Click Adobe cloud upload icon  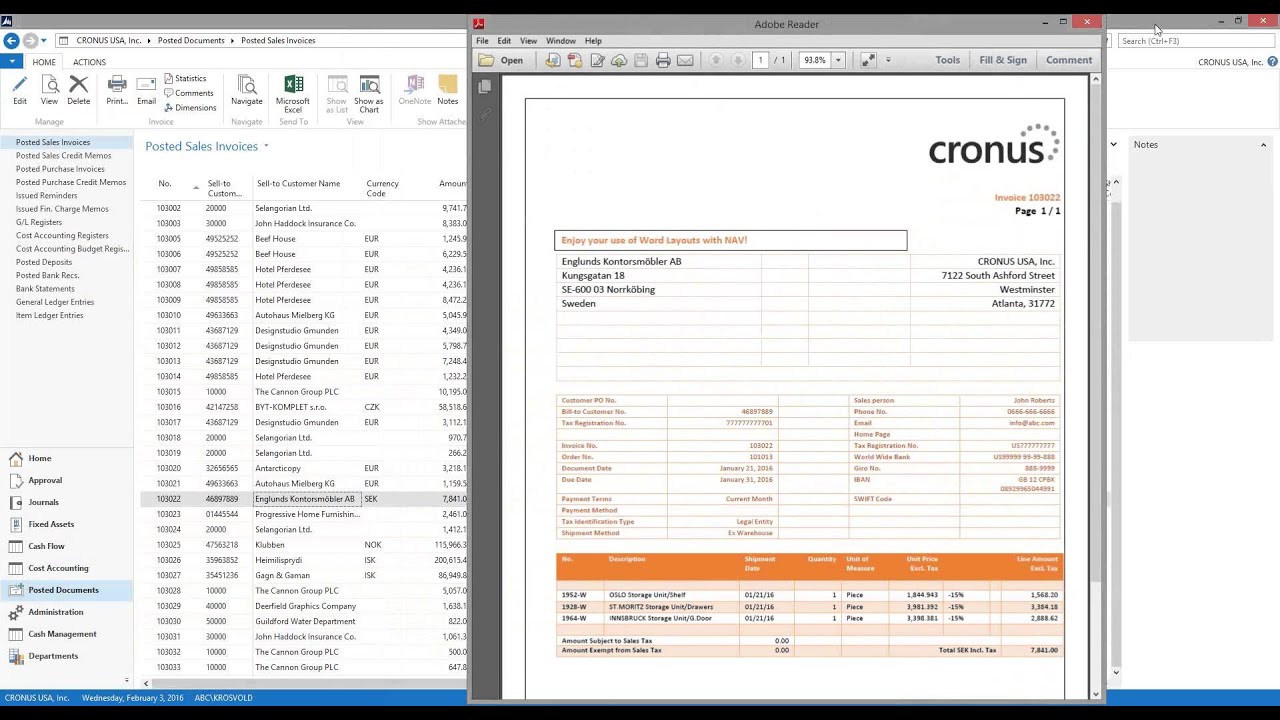[619, 60]
